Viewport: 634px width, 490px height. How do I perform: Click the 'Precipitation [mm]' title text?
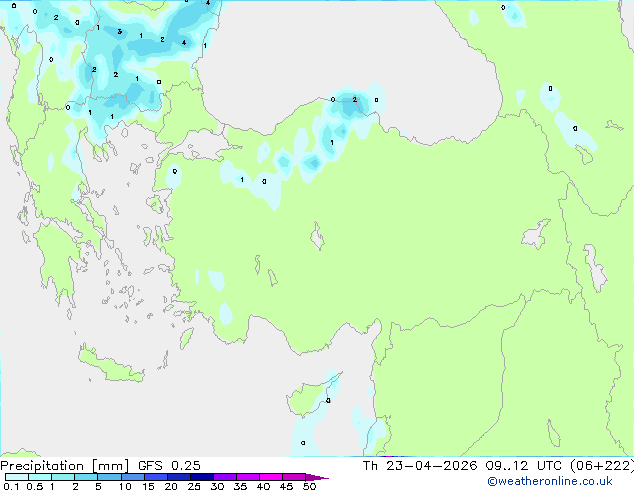(65, 466)
